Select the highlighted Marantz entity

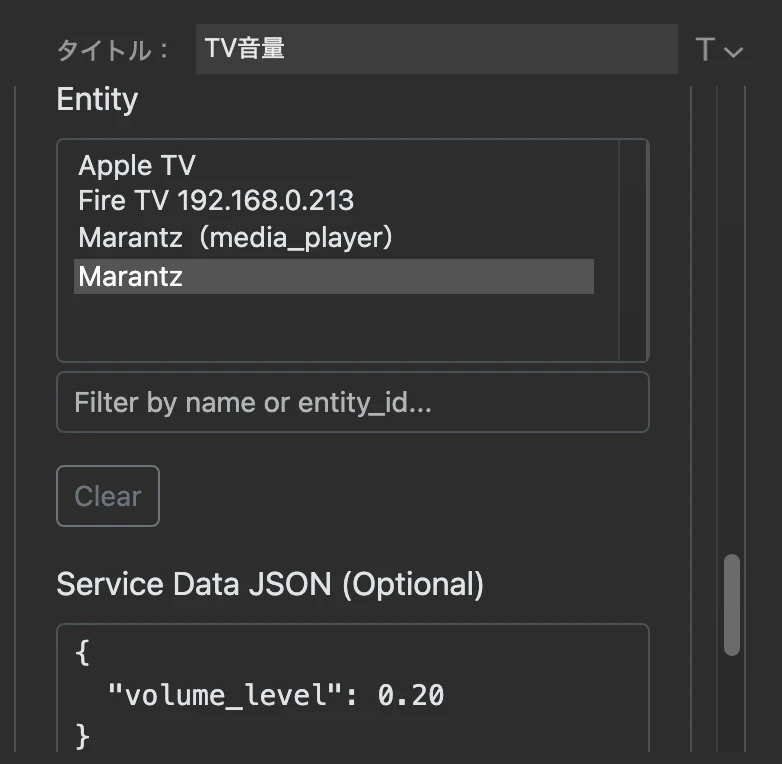click(334, 276)
